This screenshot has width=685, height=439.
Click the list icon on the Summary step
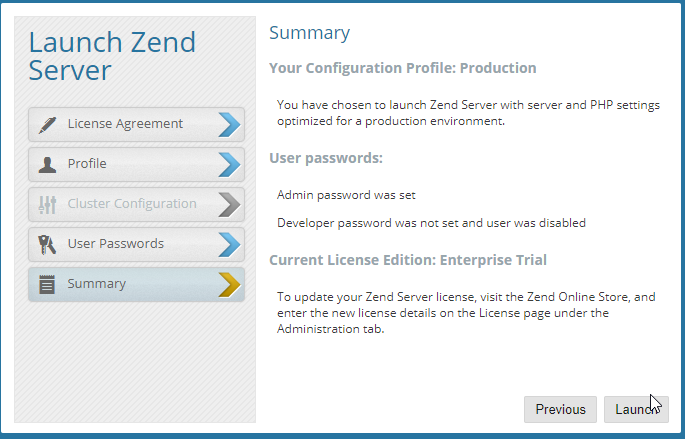coord(46,284)
